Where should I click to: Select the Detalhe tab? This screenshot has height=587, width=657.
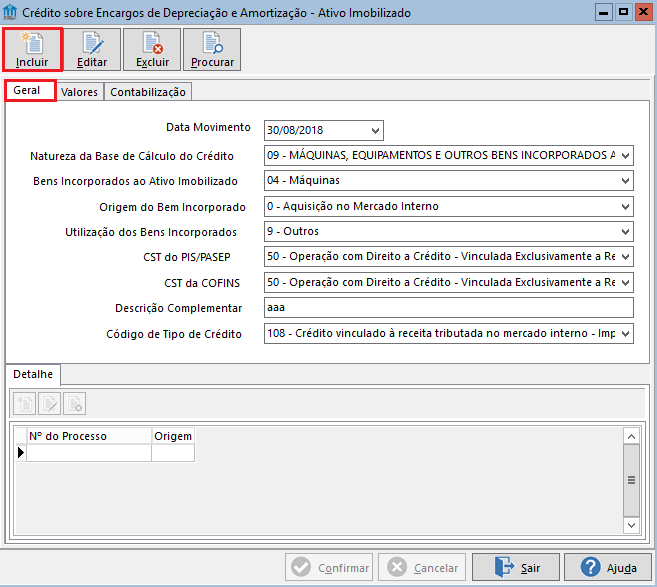[33, 374]
